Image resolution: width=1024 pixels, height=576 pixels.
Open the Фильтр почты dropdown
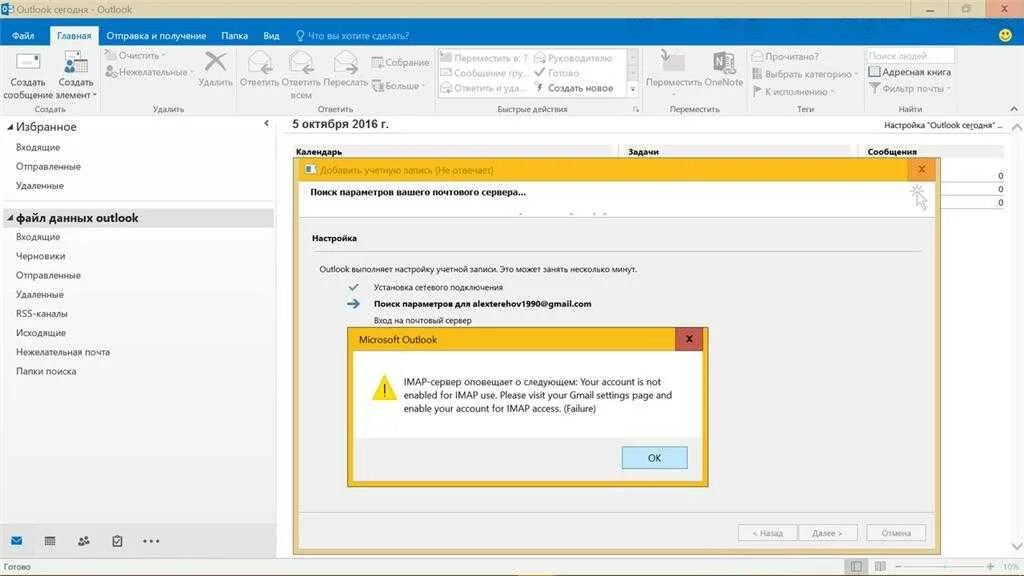(x=910, y=88)
